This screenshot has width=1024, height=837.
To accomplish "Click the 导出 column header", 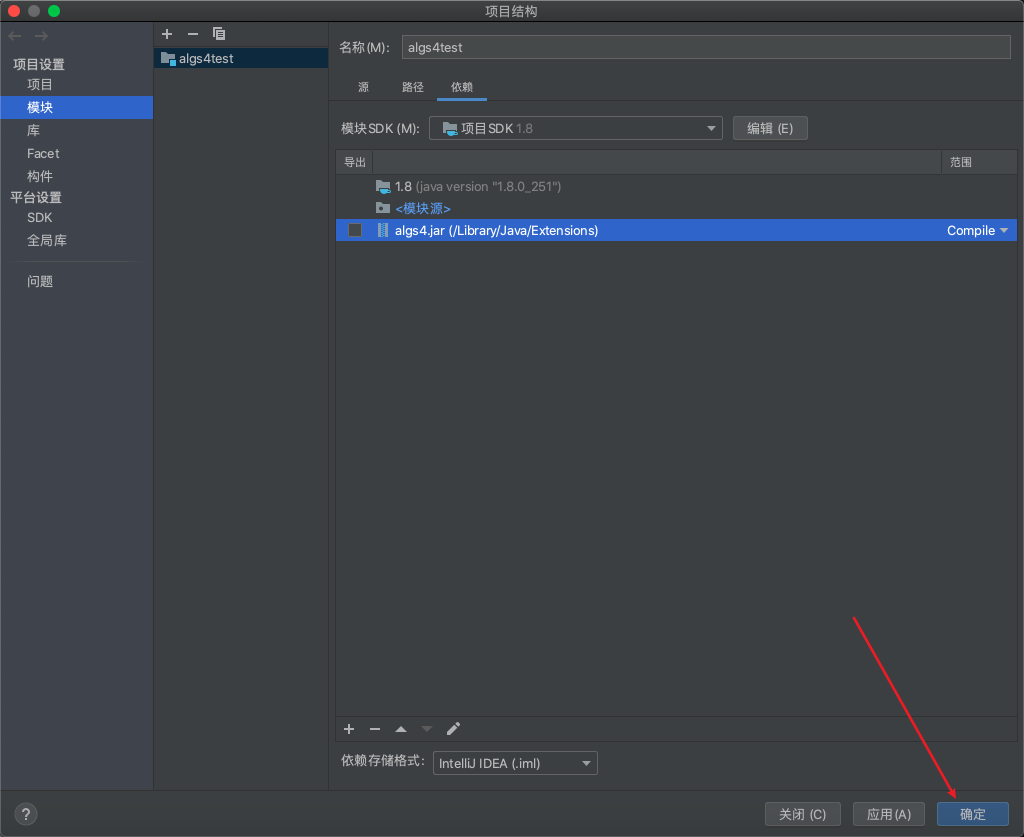I will pyautogui.click(x=355, y=162).
